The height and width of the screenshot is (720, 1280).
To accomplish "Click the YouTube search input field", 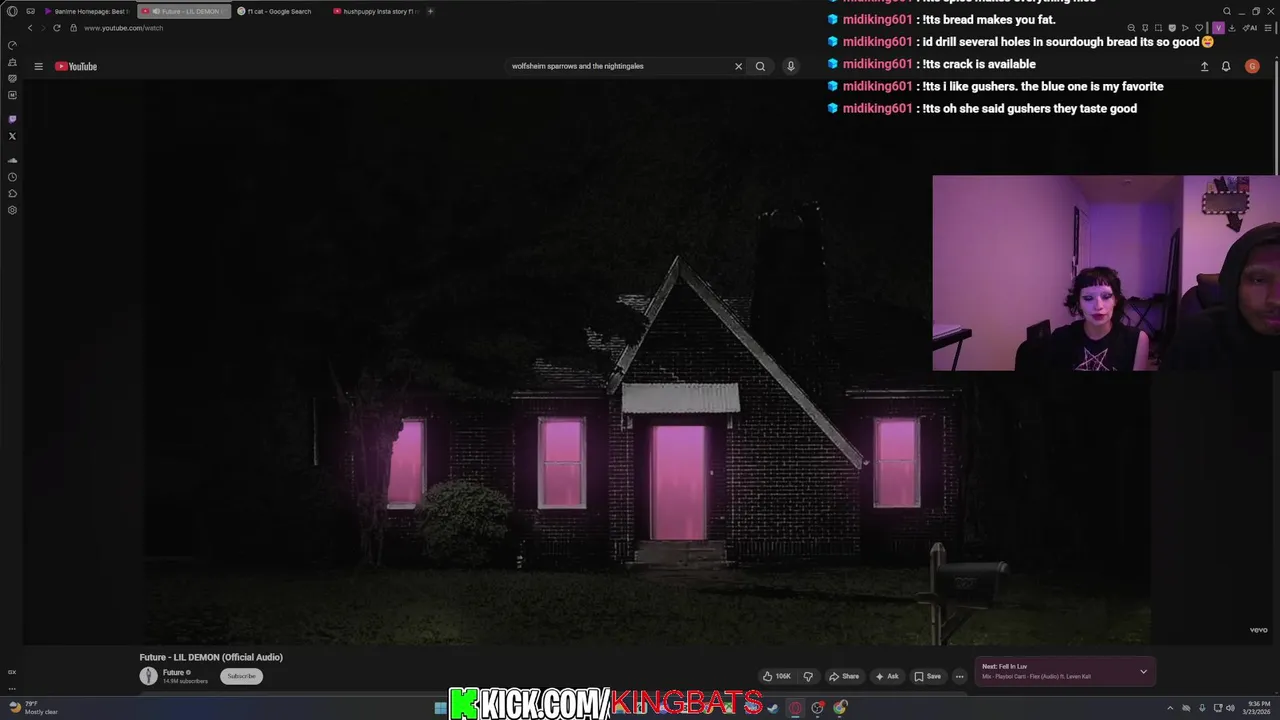I will (x=620, y=66).
